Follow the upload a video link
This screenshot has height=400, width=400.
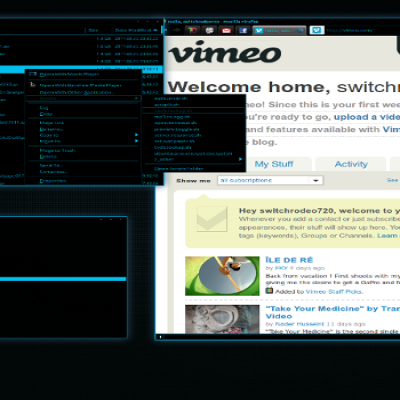point(367,117)
